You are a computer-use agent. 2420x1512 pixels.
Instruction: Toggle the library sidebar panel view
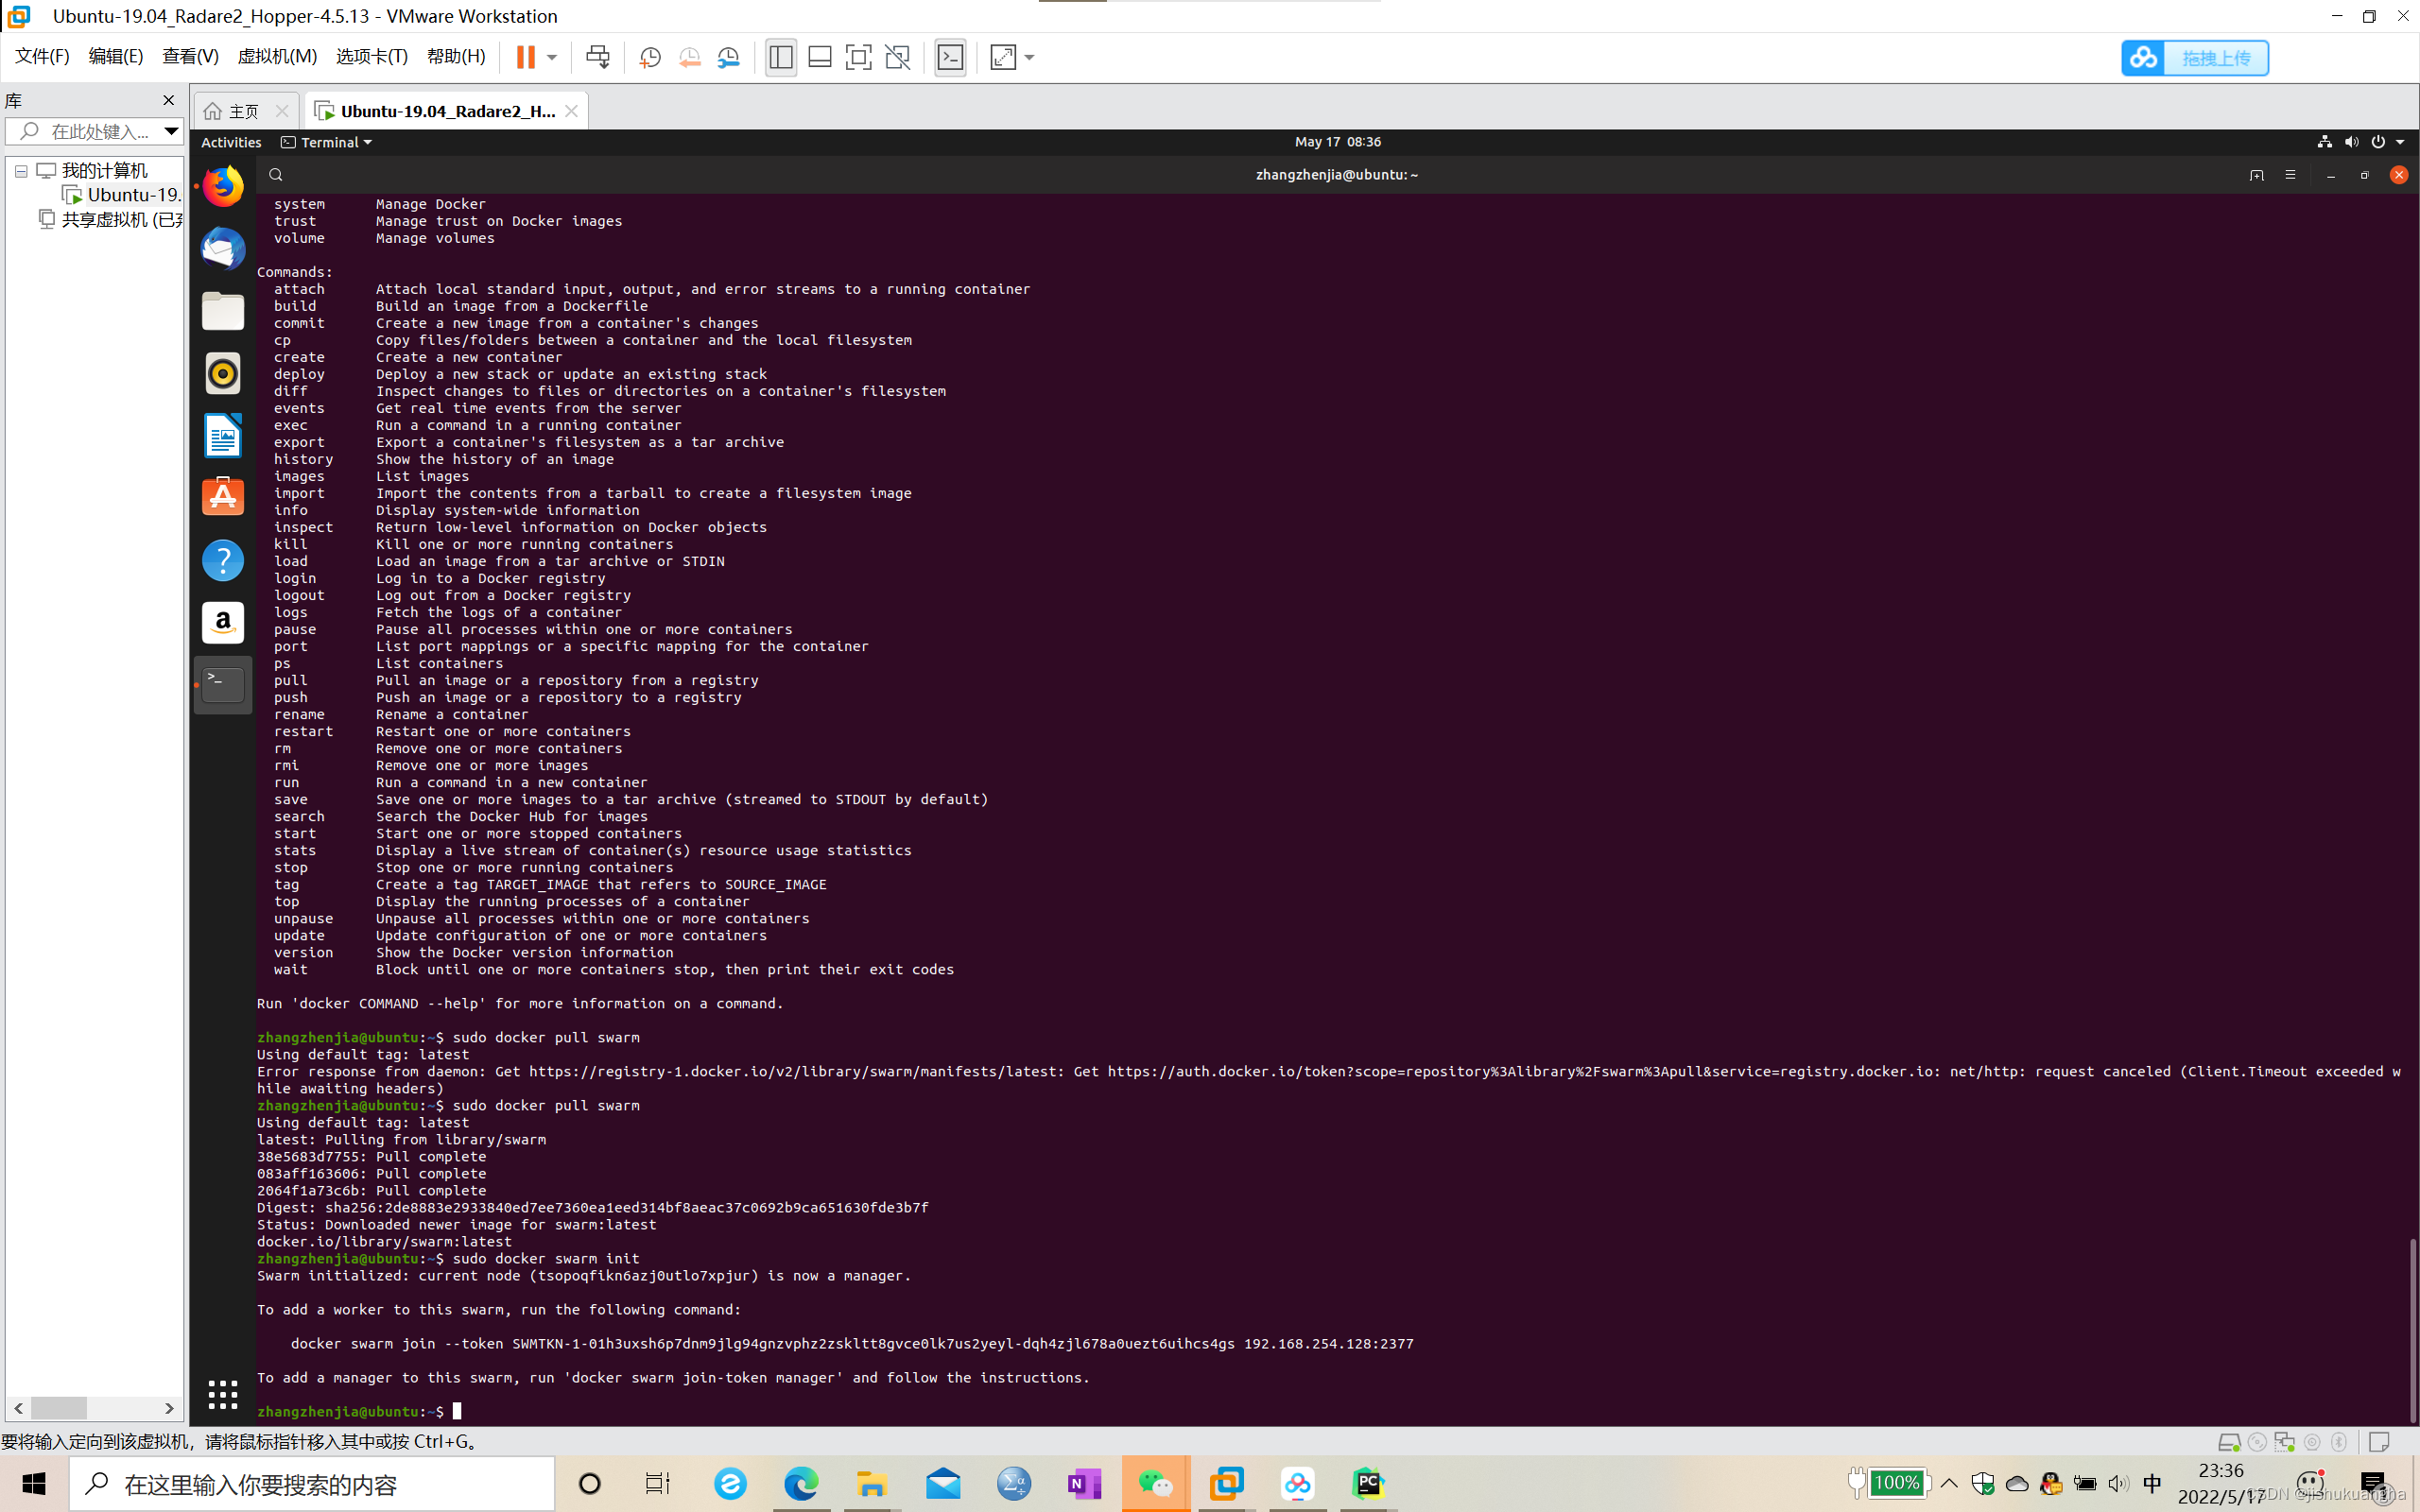click(x=781, y=57)
